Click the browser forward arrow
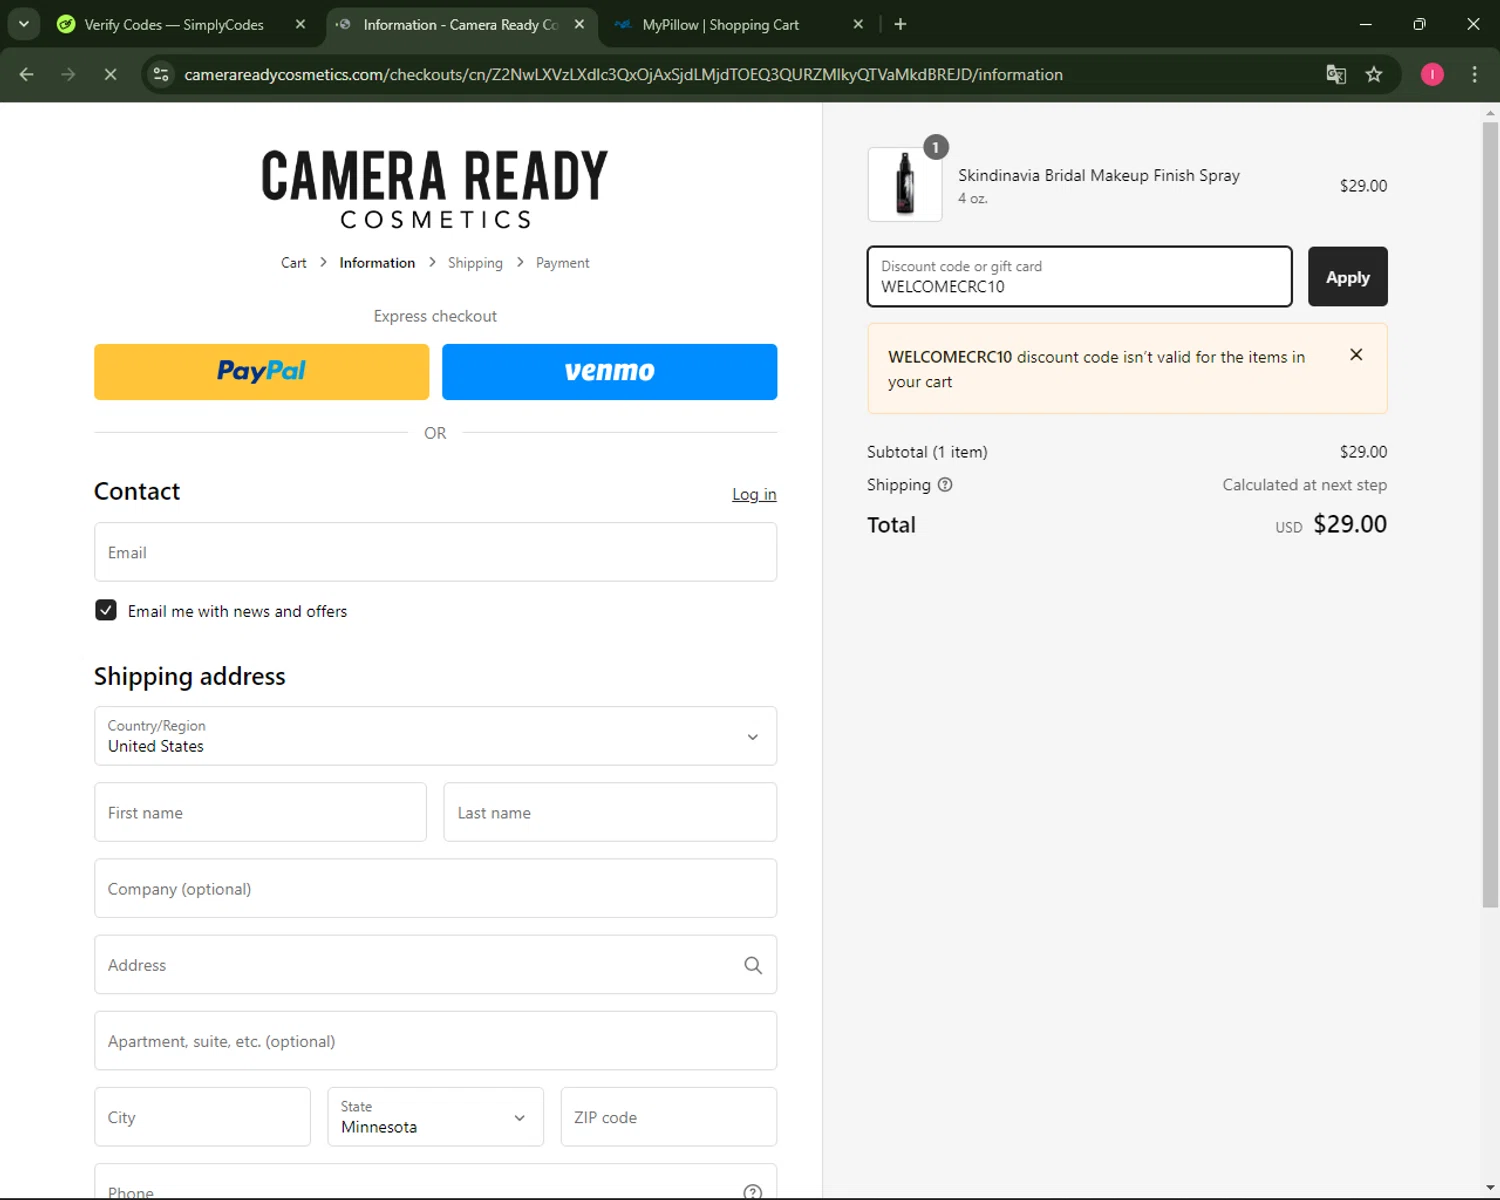The width and height of the screenshot is (1500, 1200). point(68,74)
